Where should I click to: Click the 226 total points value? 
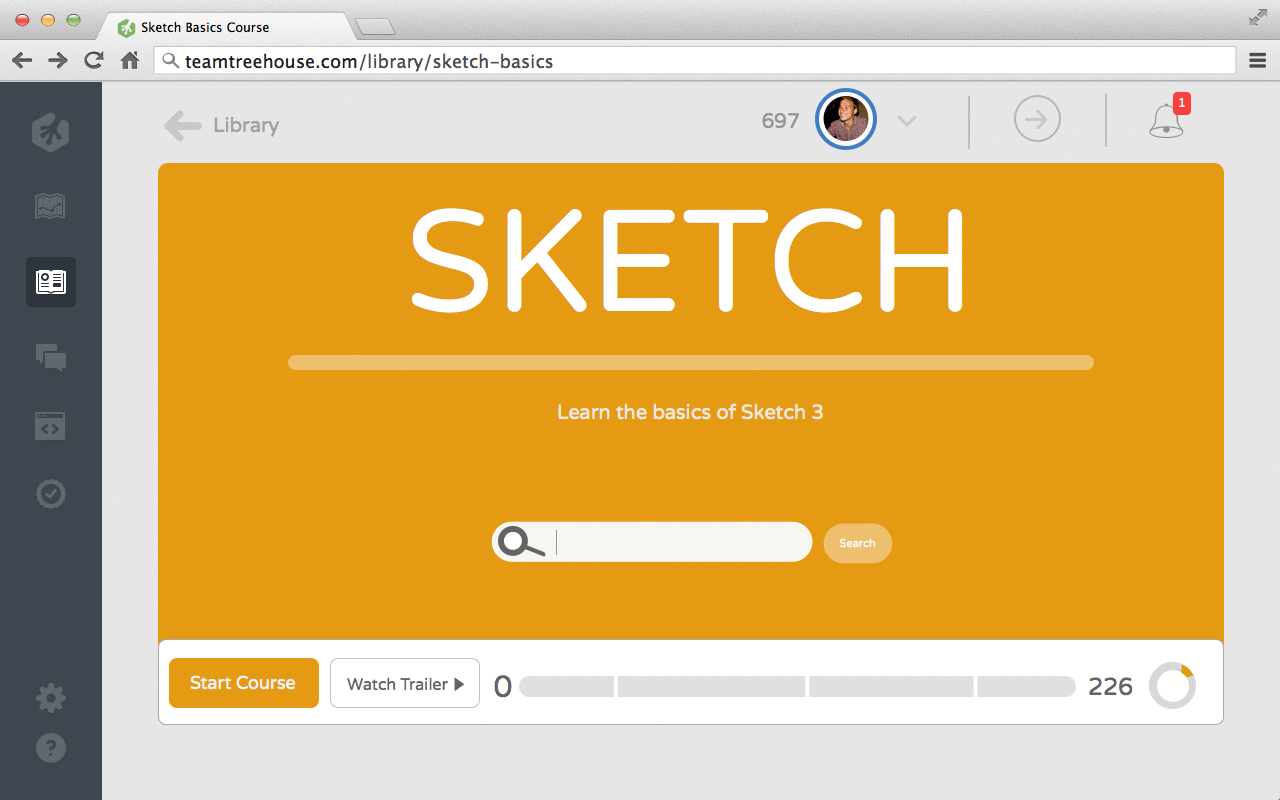1110,686
